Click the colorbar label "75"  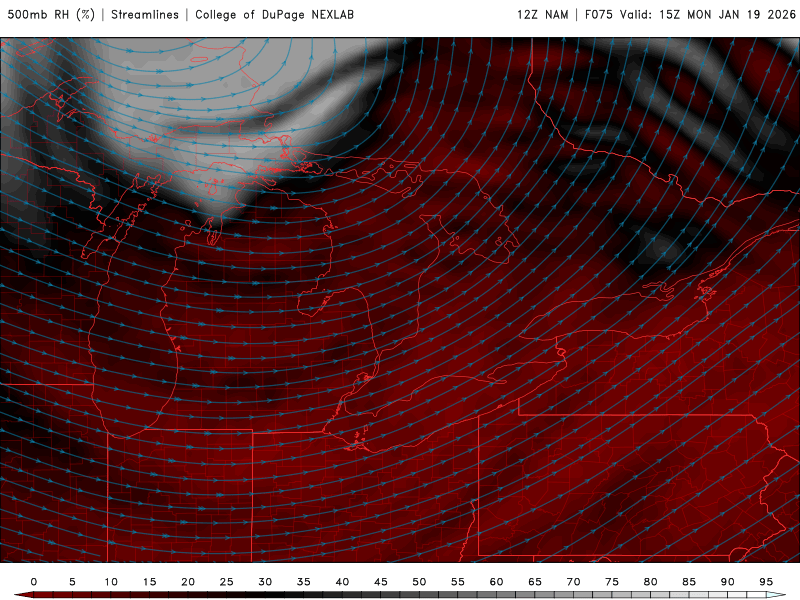612,582
